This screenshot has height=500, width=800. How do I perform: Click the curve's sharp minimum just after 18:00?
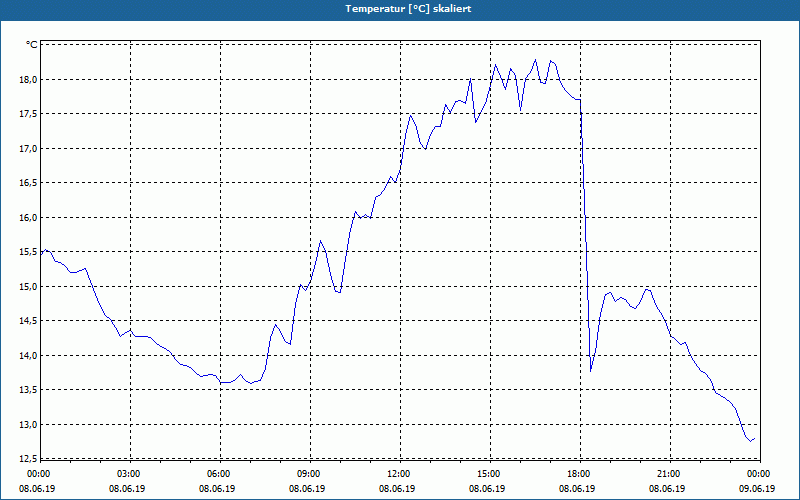[x=591, y=370]
